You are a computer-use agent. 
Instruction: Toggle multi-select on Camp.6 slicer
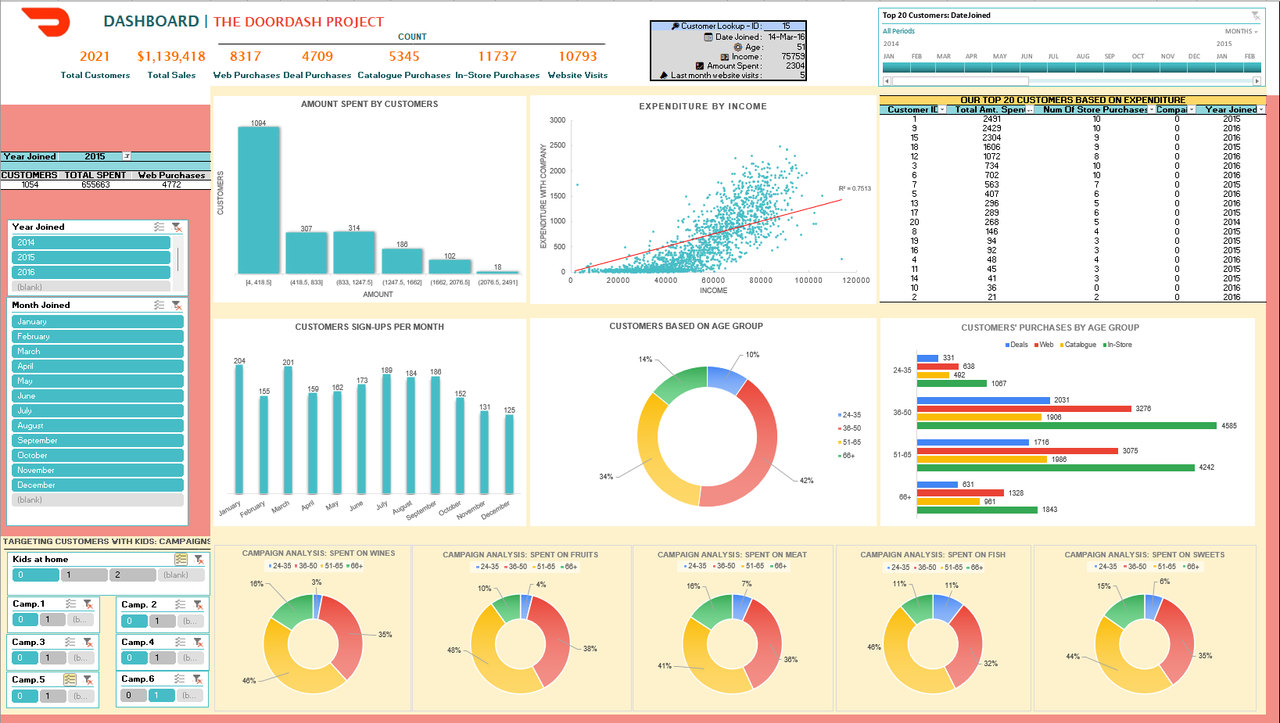[182, 679]
